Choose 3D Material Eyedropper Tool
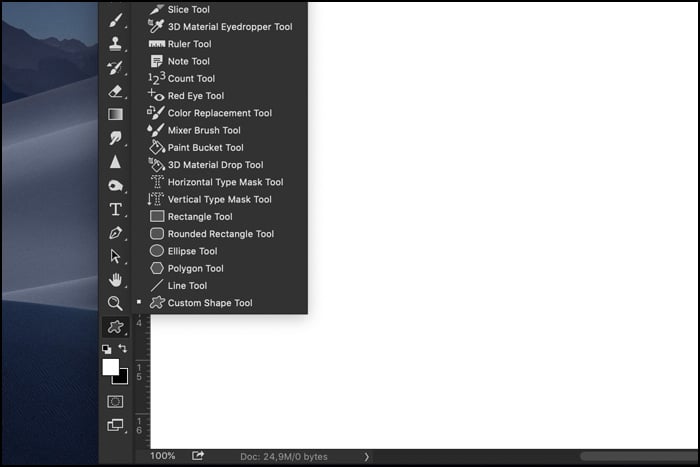The width and height of the screenshot is (700, 467). point(220,27)
